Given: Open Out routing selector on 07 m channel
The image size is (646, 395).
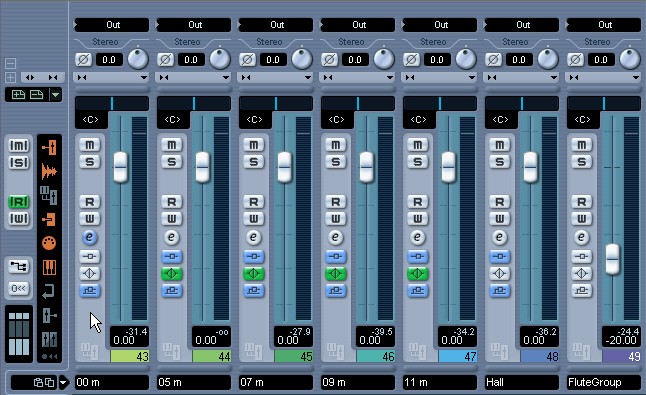Looking at the screenshot, I should pyautogui.click(x=276, y=25).
